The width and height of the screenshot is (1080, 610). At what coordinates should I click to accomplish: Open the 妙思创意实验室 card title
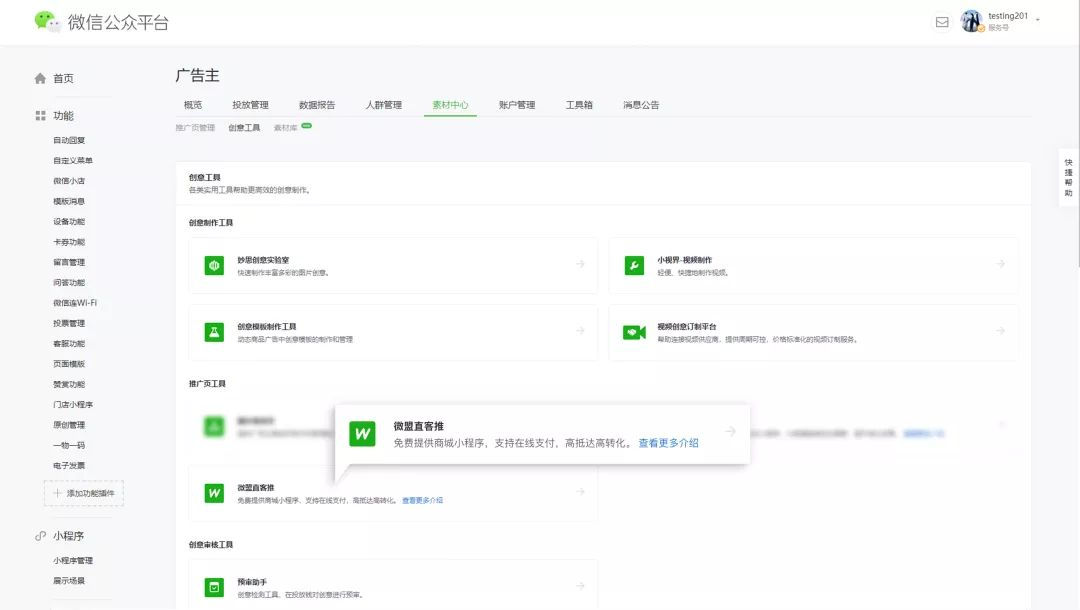click(x=263, y=260)
